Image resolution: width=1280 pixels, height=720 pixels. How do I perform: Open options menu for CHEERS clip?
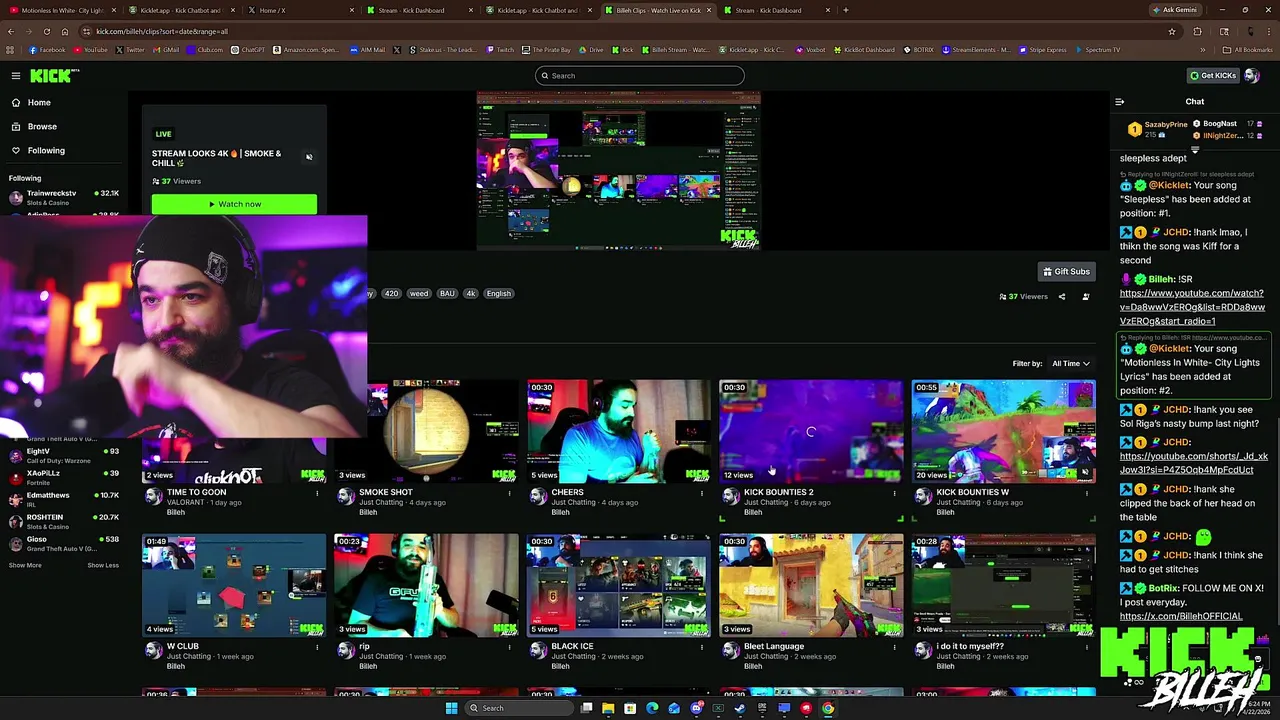point(702,492)
